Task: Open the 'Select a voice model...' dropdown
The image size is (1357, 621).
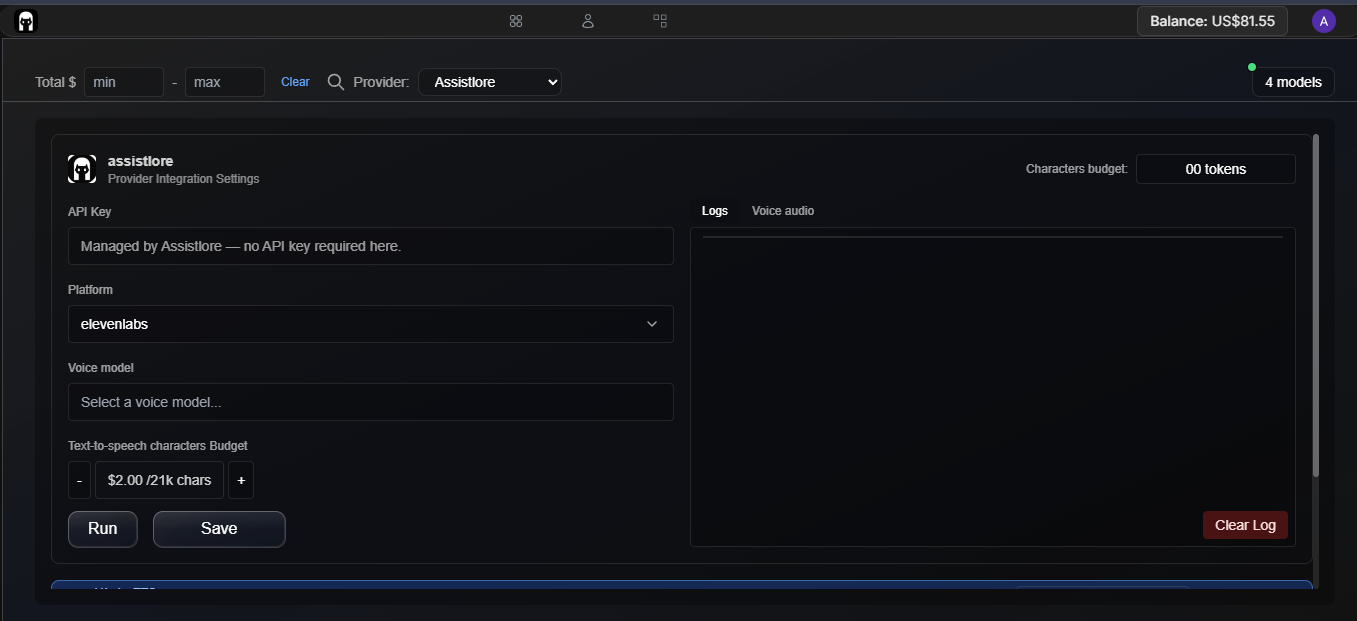Action: [x=370, y=402]
